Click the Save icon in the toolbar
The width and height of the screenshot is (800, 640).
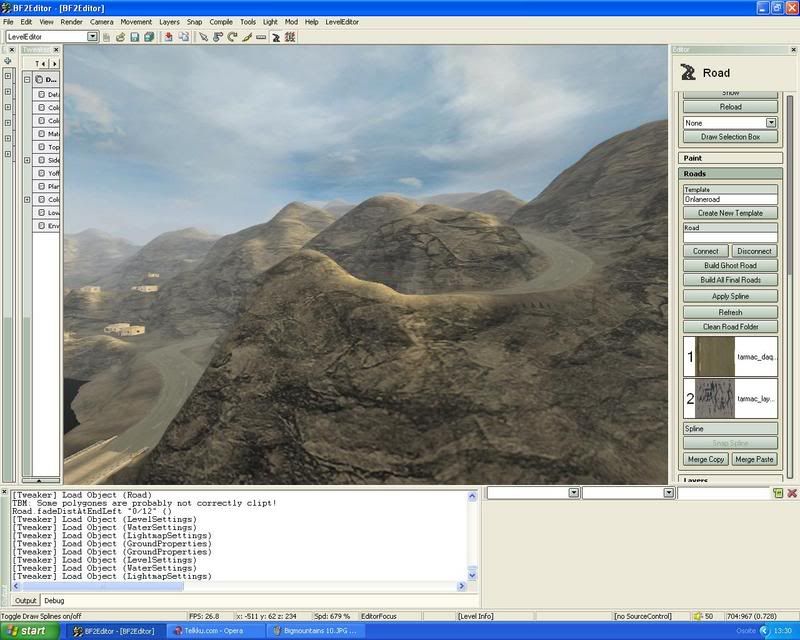[x=134, y=37]
